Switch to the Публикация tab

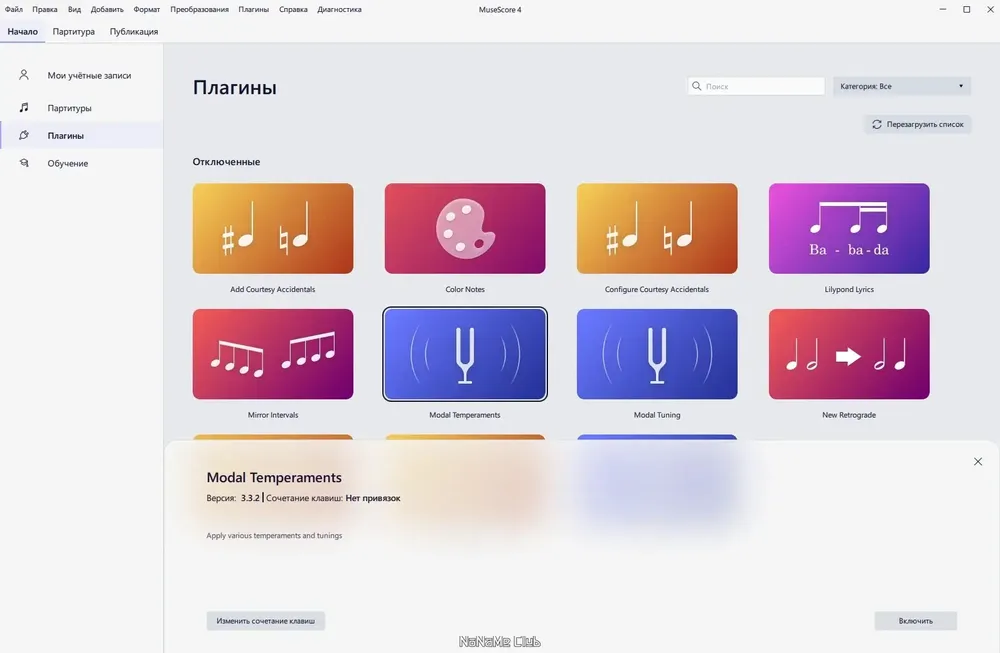point(134,31)
